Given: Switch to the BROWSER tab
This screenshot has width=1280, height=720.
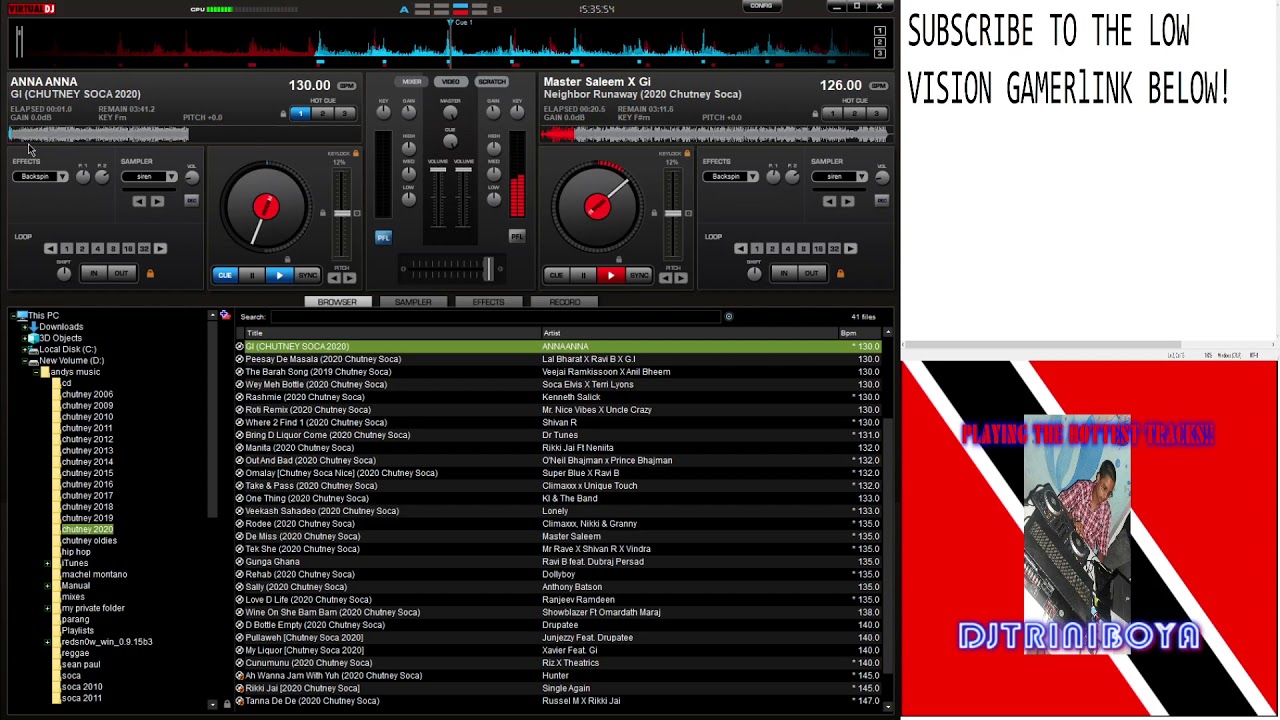Looking at the screenshot, I should (337, 302).
